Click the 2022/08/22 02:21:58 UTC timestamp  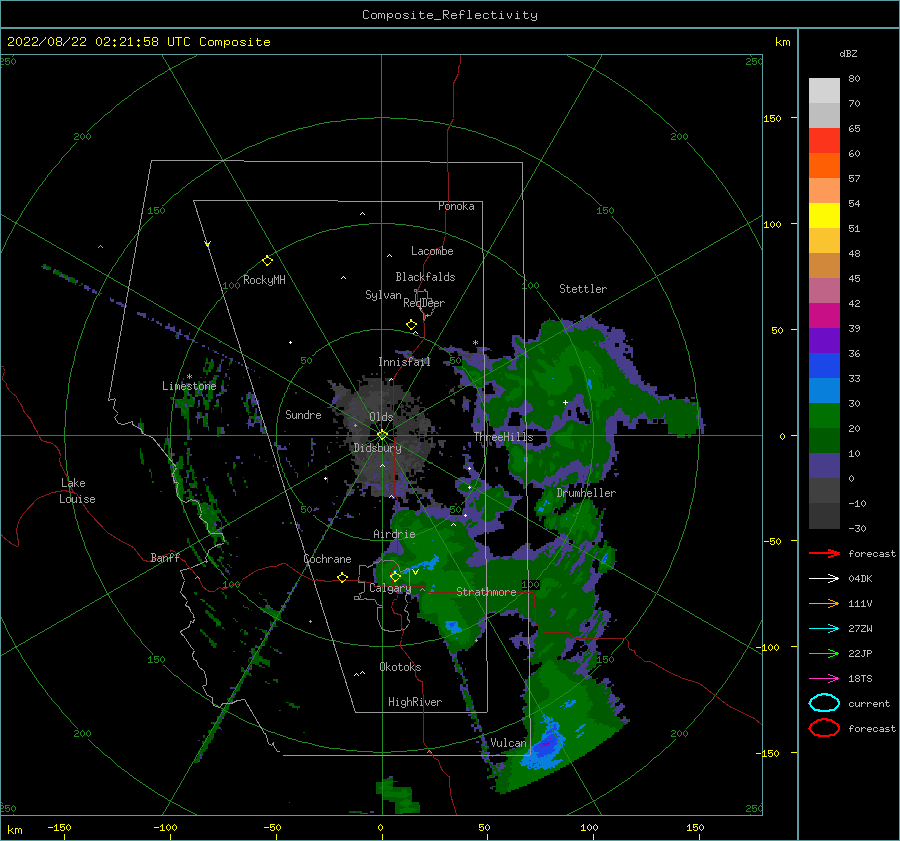pos(138,42)
